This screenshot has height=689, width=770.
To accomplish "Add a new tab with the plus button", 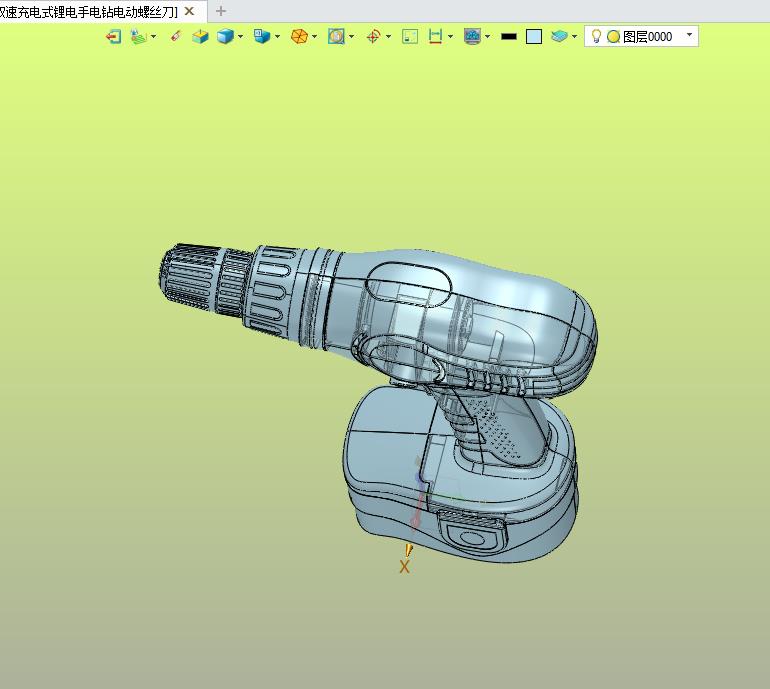I will coord(221,11).
